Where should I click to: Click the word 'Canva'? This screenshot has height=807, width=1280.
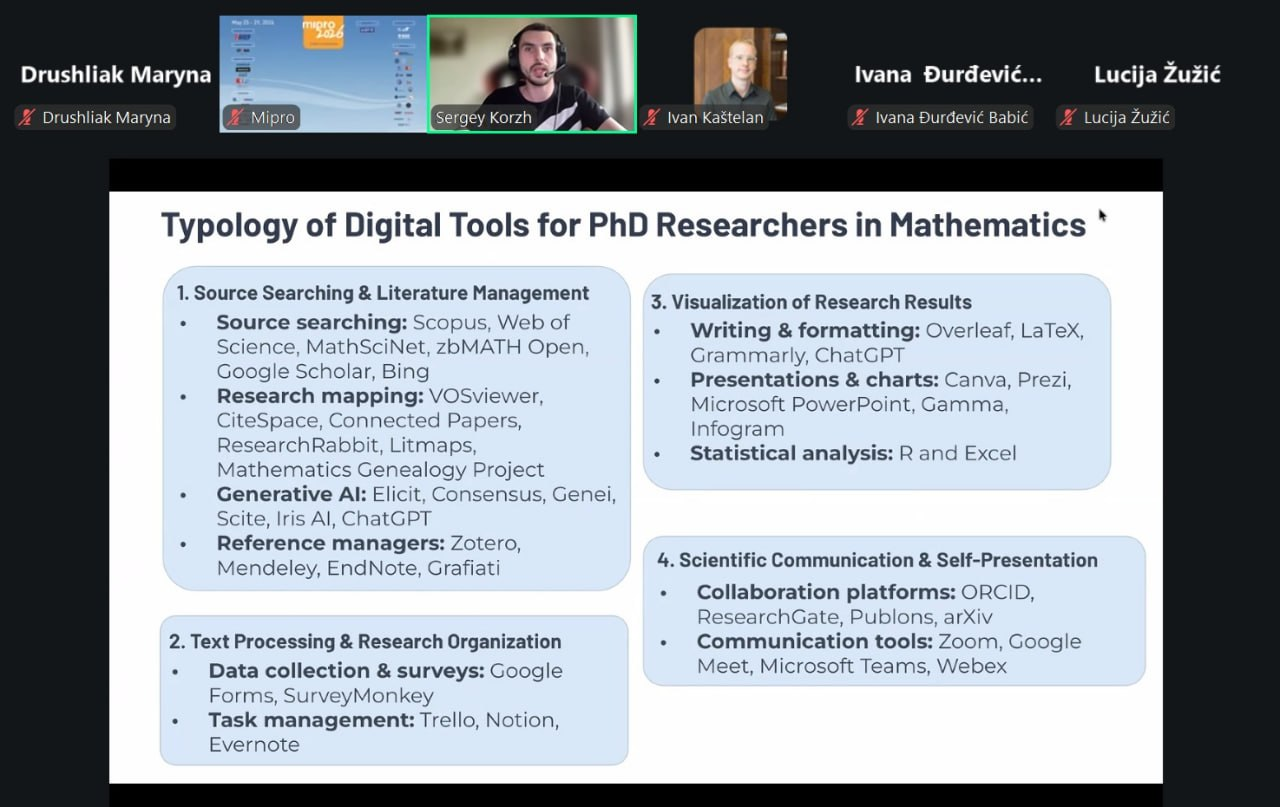pos(975,380)
